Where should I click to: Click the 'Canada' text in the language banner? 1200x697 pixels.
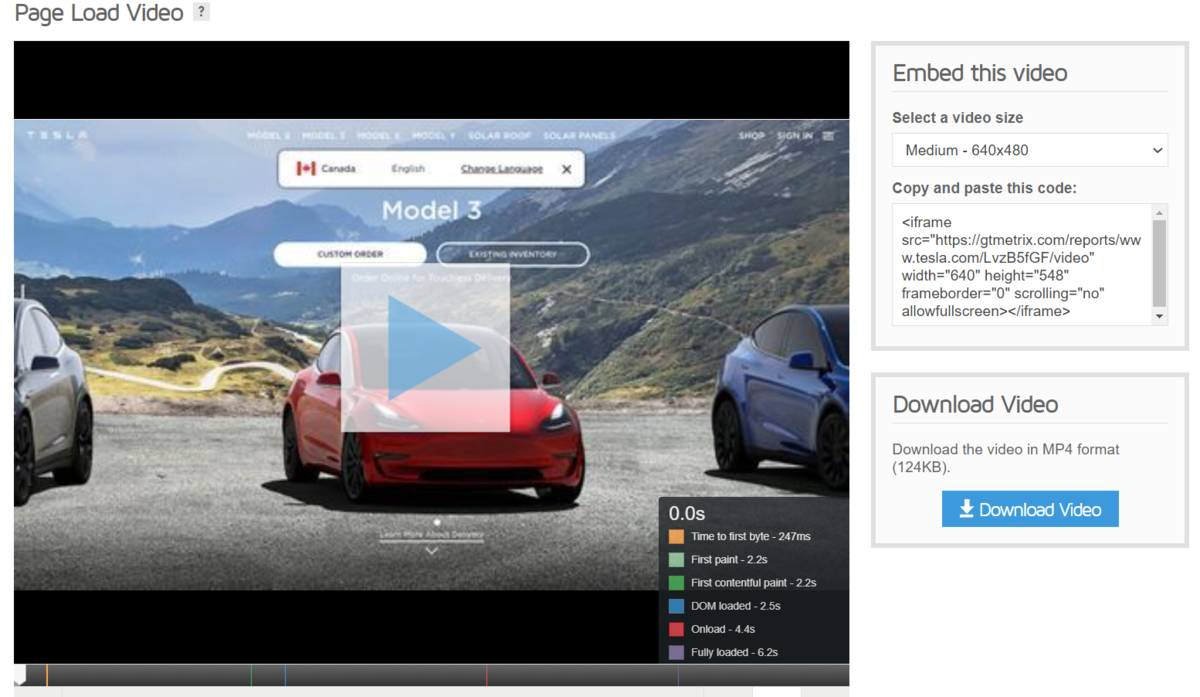pos(338,169)
